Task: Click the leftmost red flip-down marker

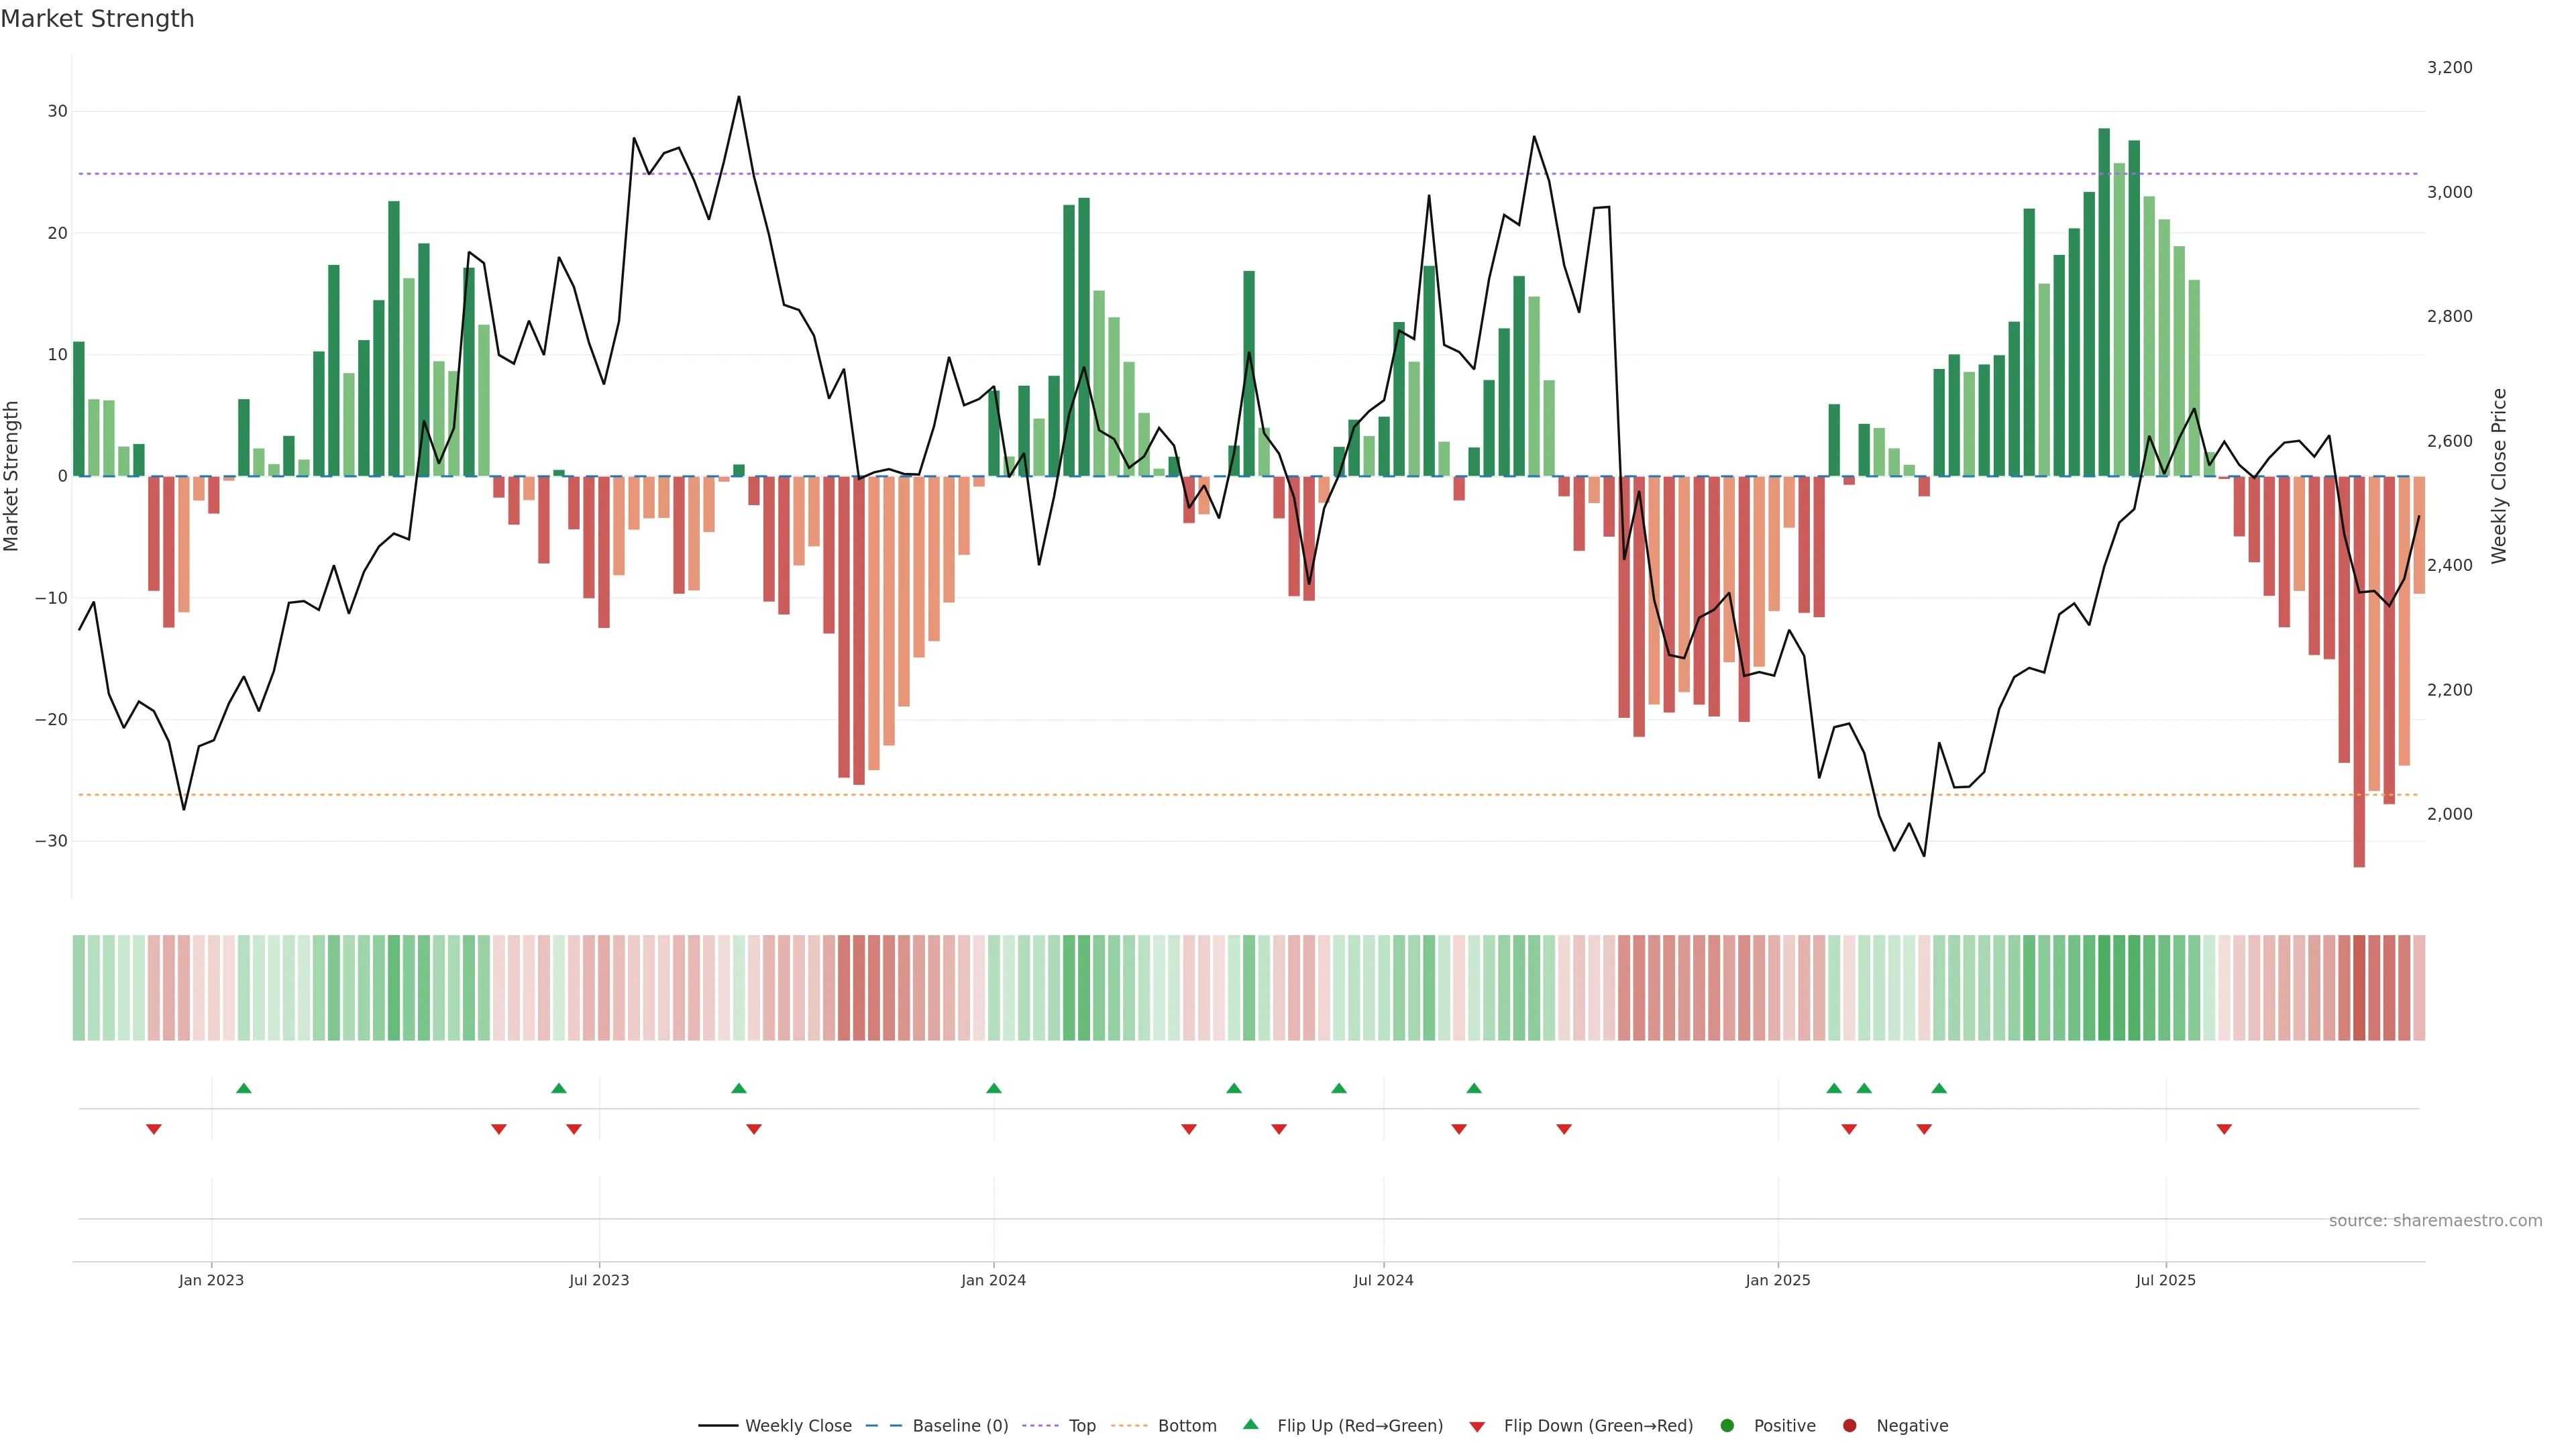Action: (154, 1129)
